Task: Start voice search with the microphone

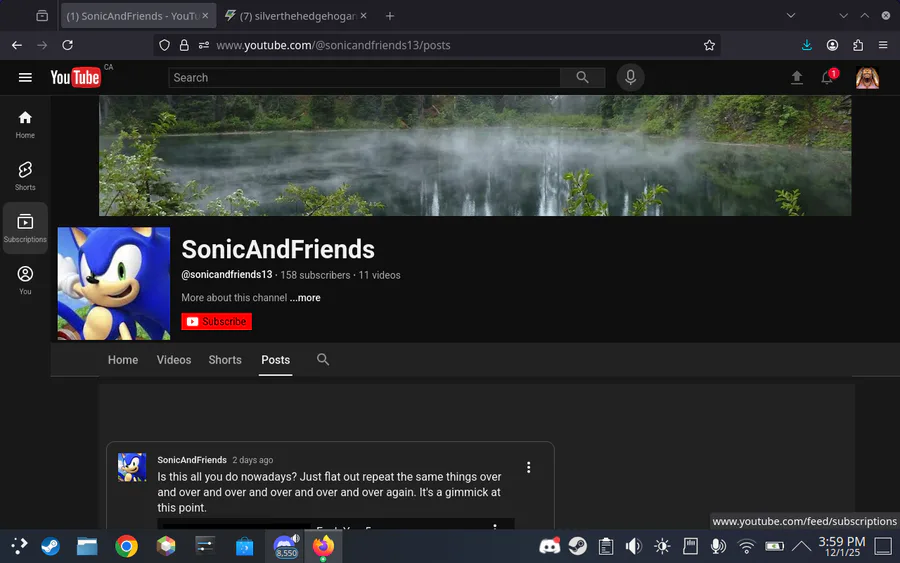Action: coord(630,77)
